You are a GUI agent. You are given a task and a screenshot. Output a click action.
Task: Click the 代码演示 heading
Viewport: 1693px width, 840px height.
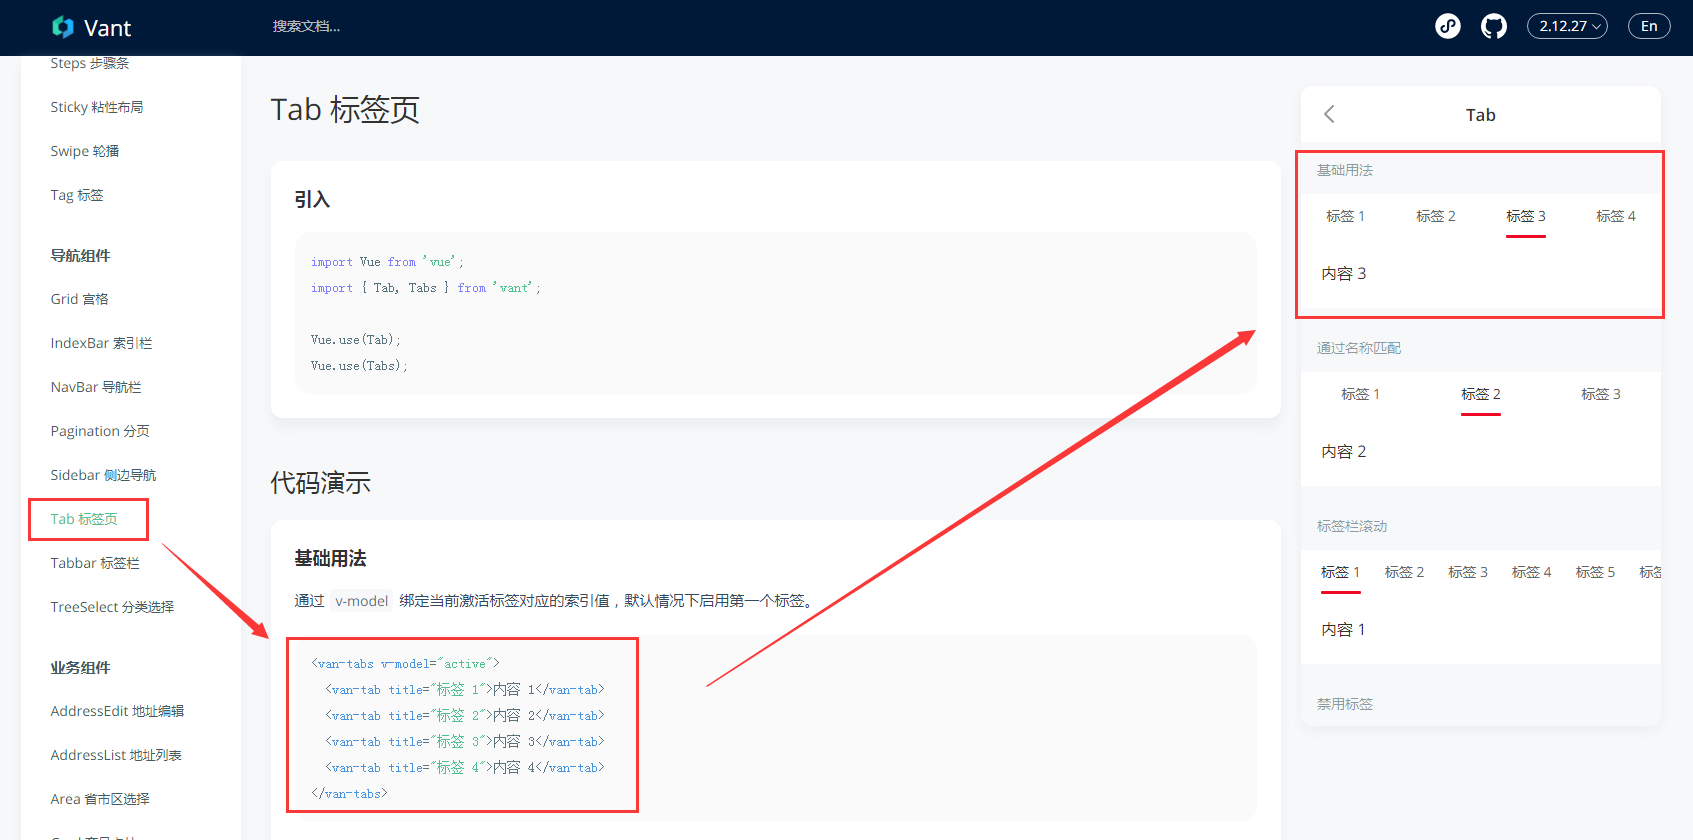(321, 483)
